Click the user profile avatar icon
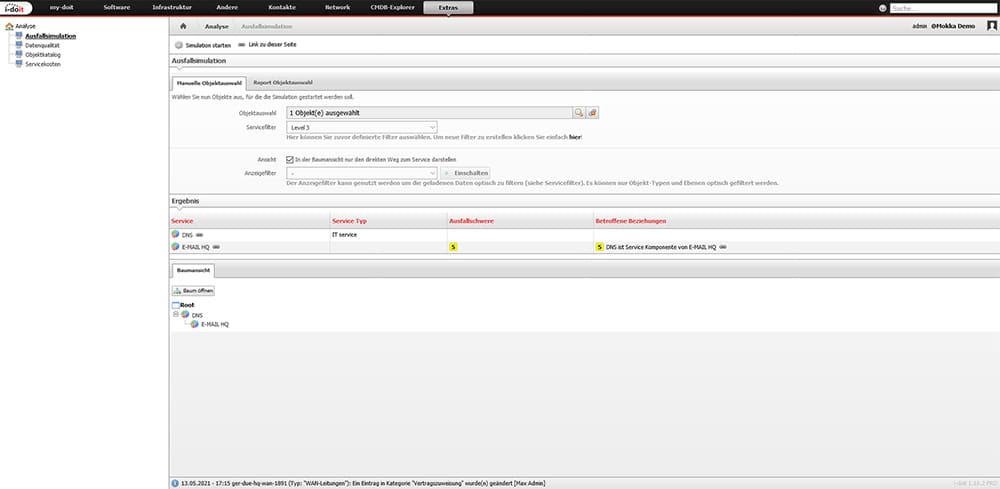This screenshot has height=489, width=1000. click(x=992, y=26)
